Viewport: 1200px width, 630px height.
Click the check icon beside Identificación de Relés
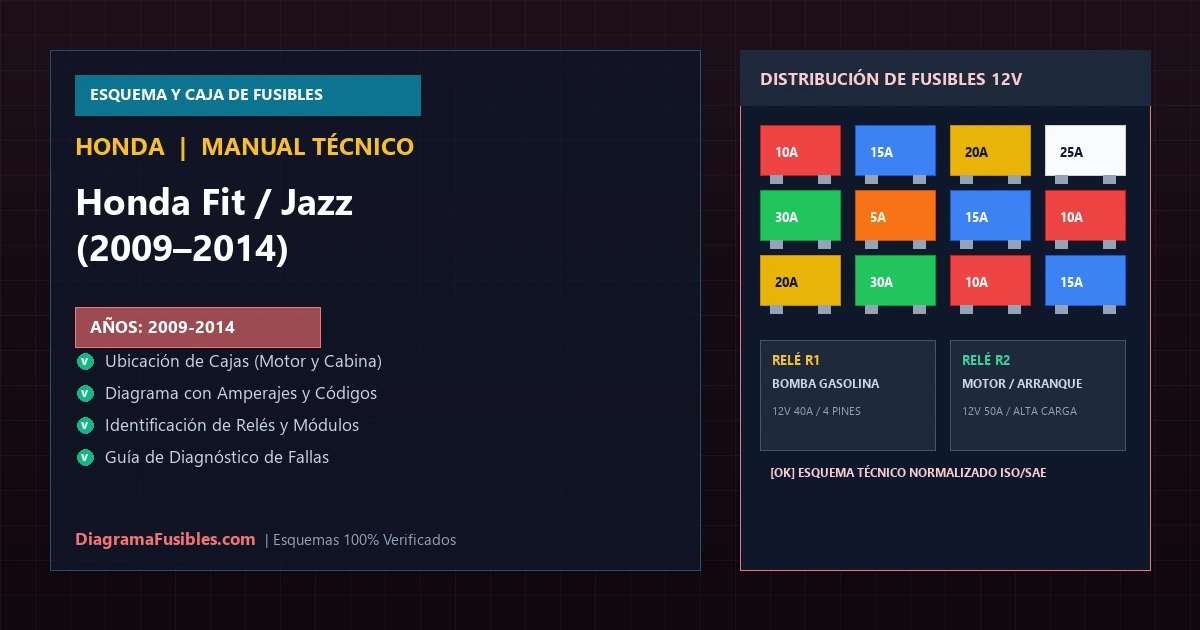point(84,425)
